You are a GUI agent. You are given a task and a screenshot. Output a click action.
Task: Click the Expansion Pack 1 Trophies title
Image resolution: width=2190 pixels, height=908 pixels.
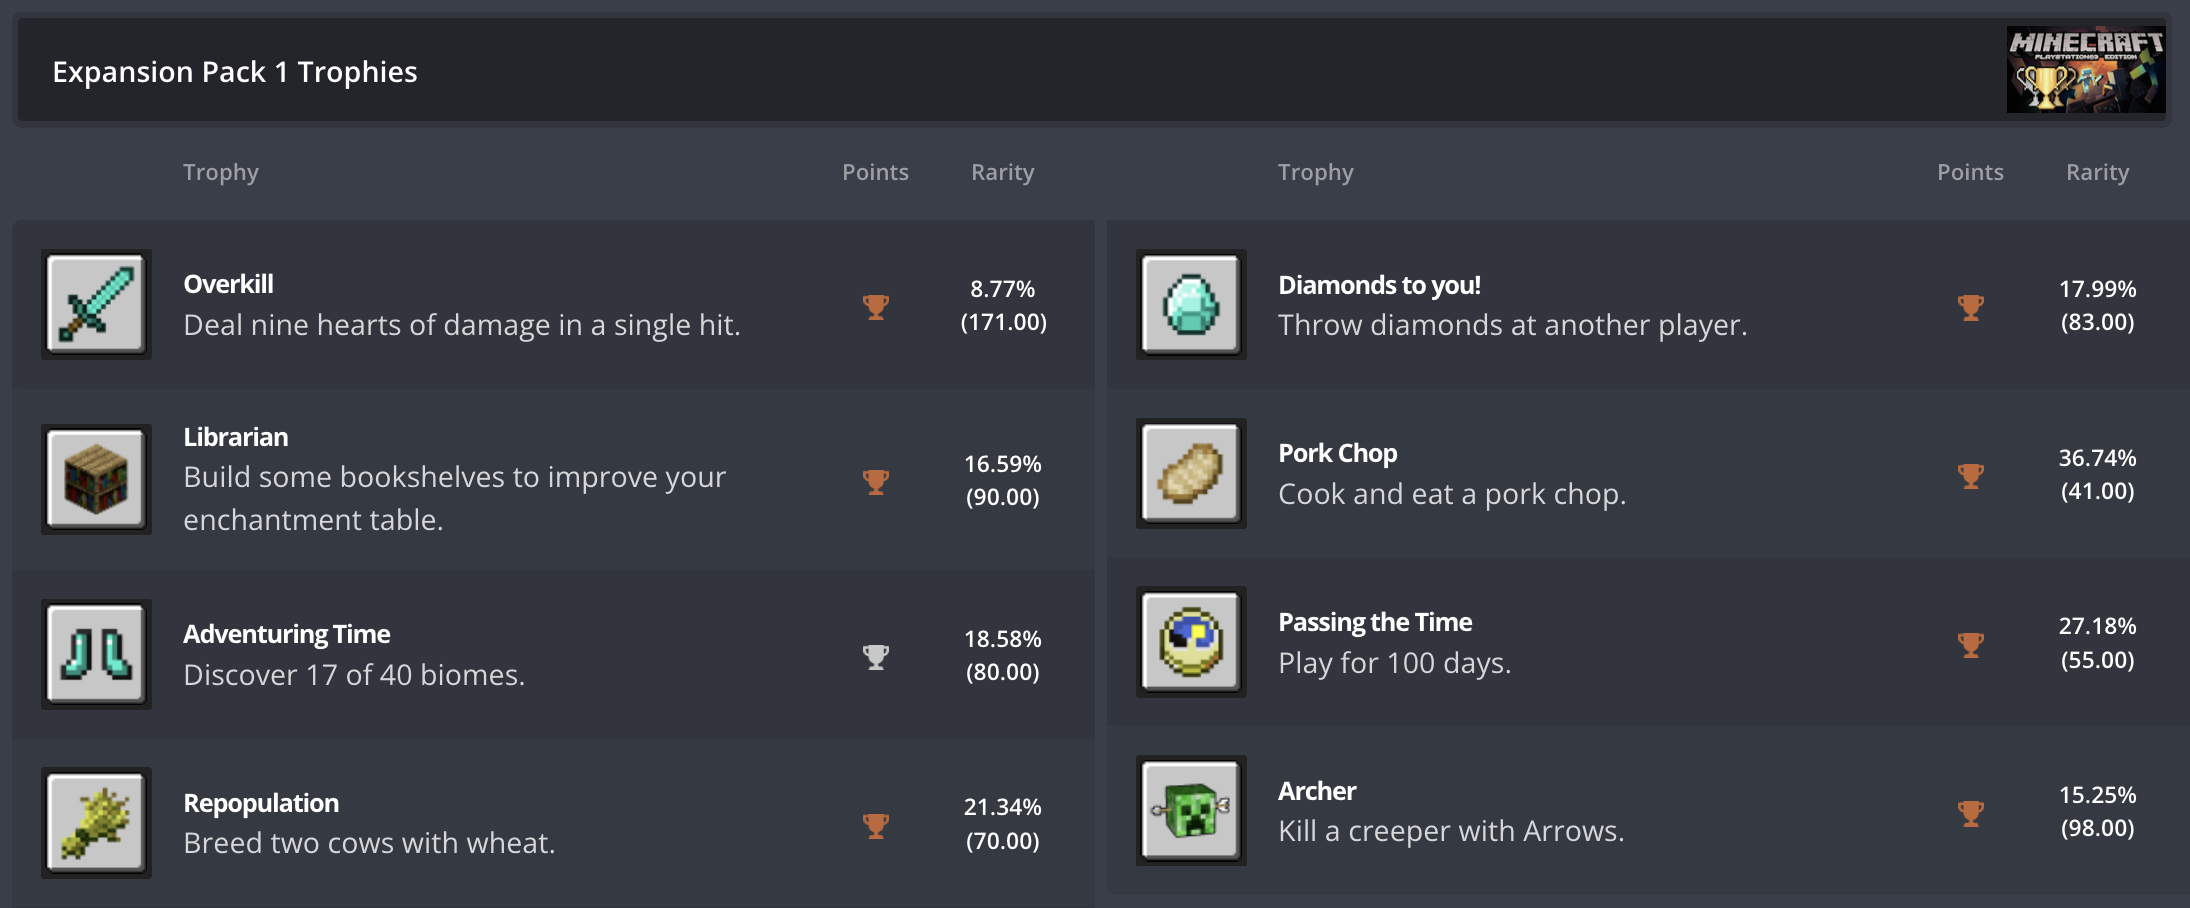(234, 71)
